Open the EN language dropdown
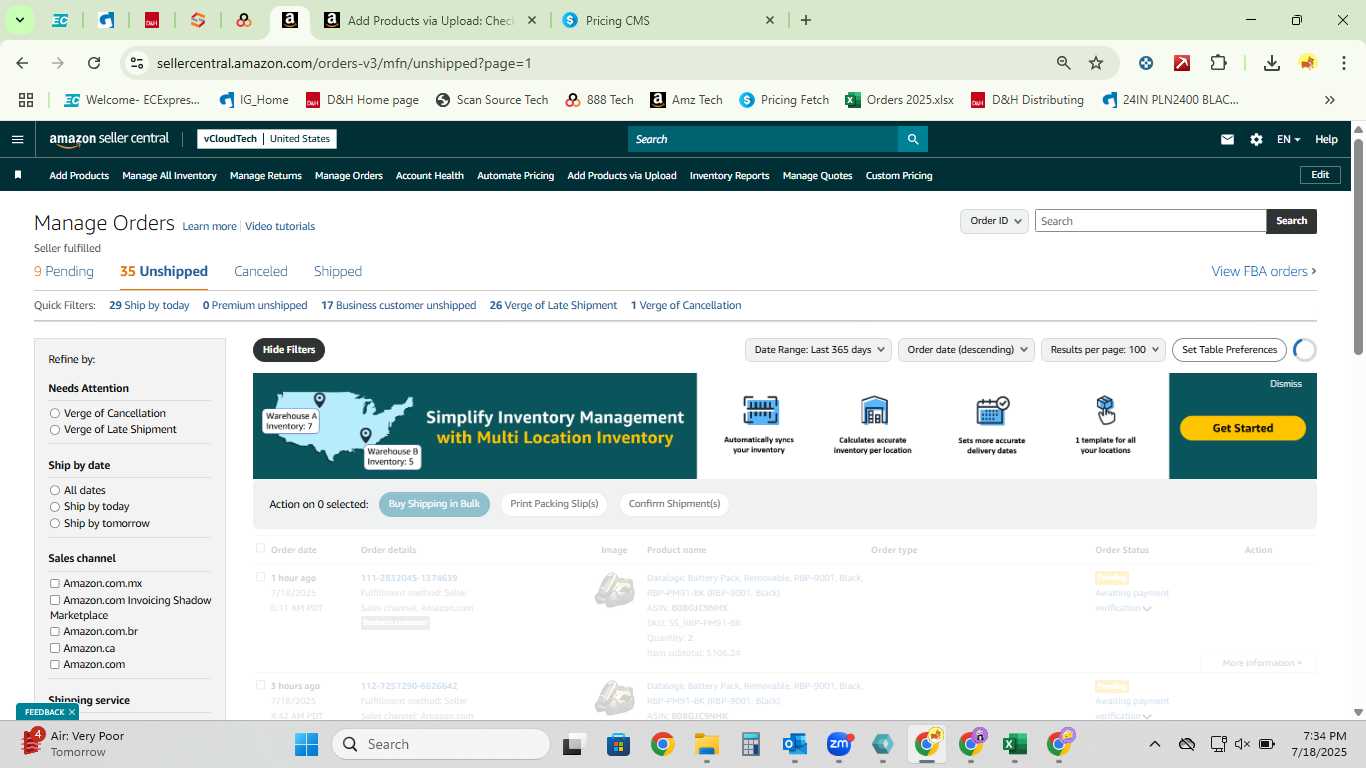Image resolution: width=1366 pixels, height=768 pixels. pyautogui.click(x=1288, y=139)
